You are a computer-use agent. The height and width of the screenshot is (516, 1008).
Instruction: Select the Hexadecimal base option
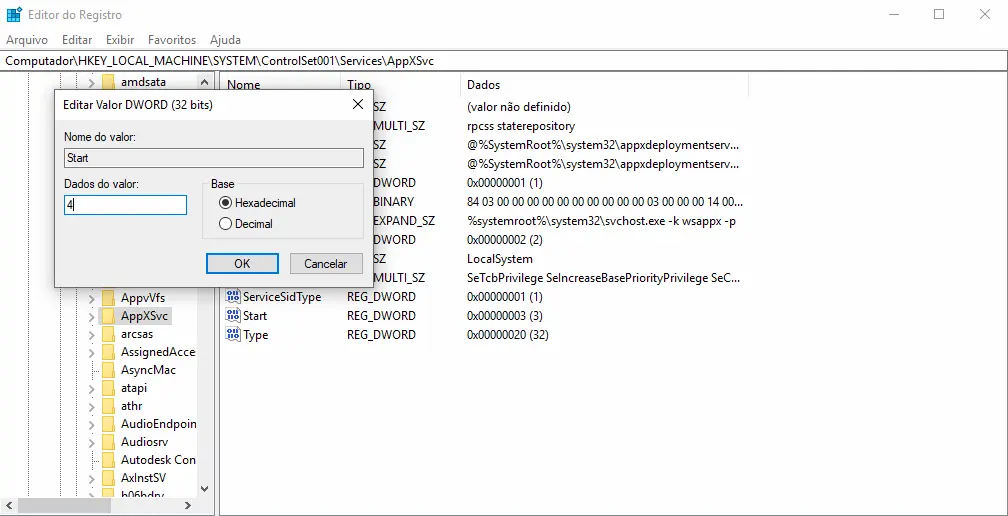pos(257,202)
